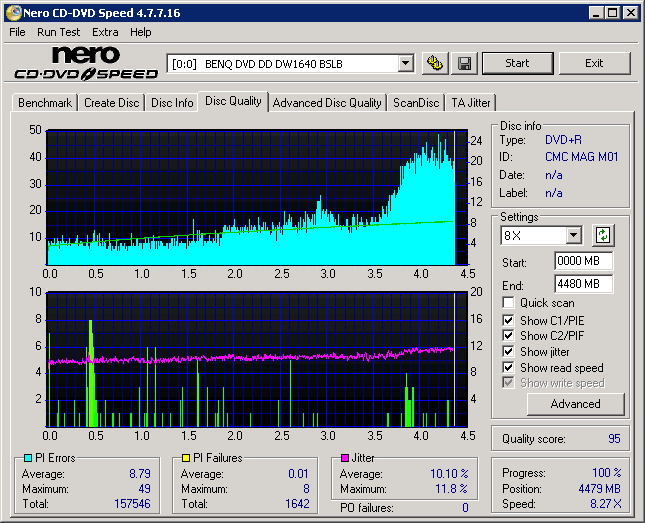Image resolution: width=645 pixels, height=523 pixels.
Task: Enable the Quick scan checkbox
Action: point(509,303)
